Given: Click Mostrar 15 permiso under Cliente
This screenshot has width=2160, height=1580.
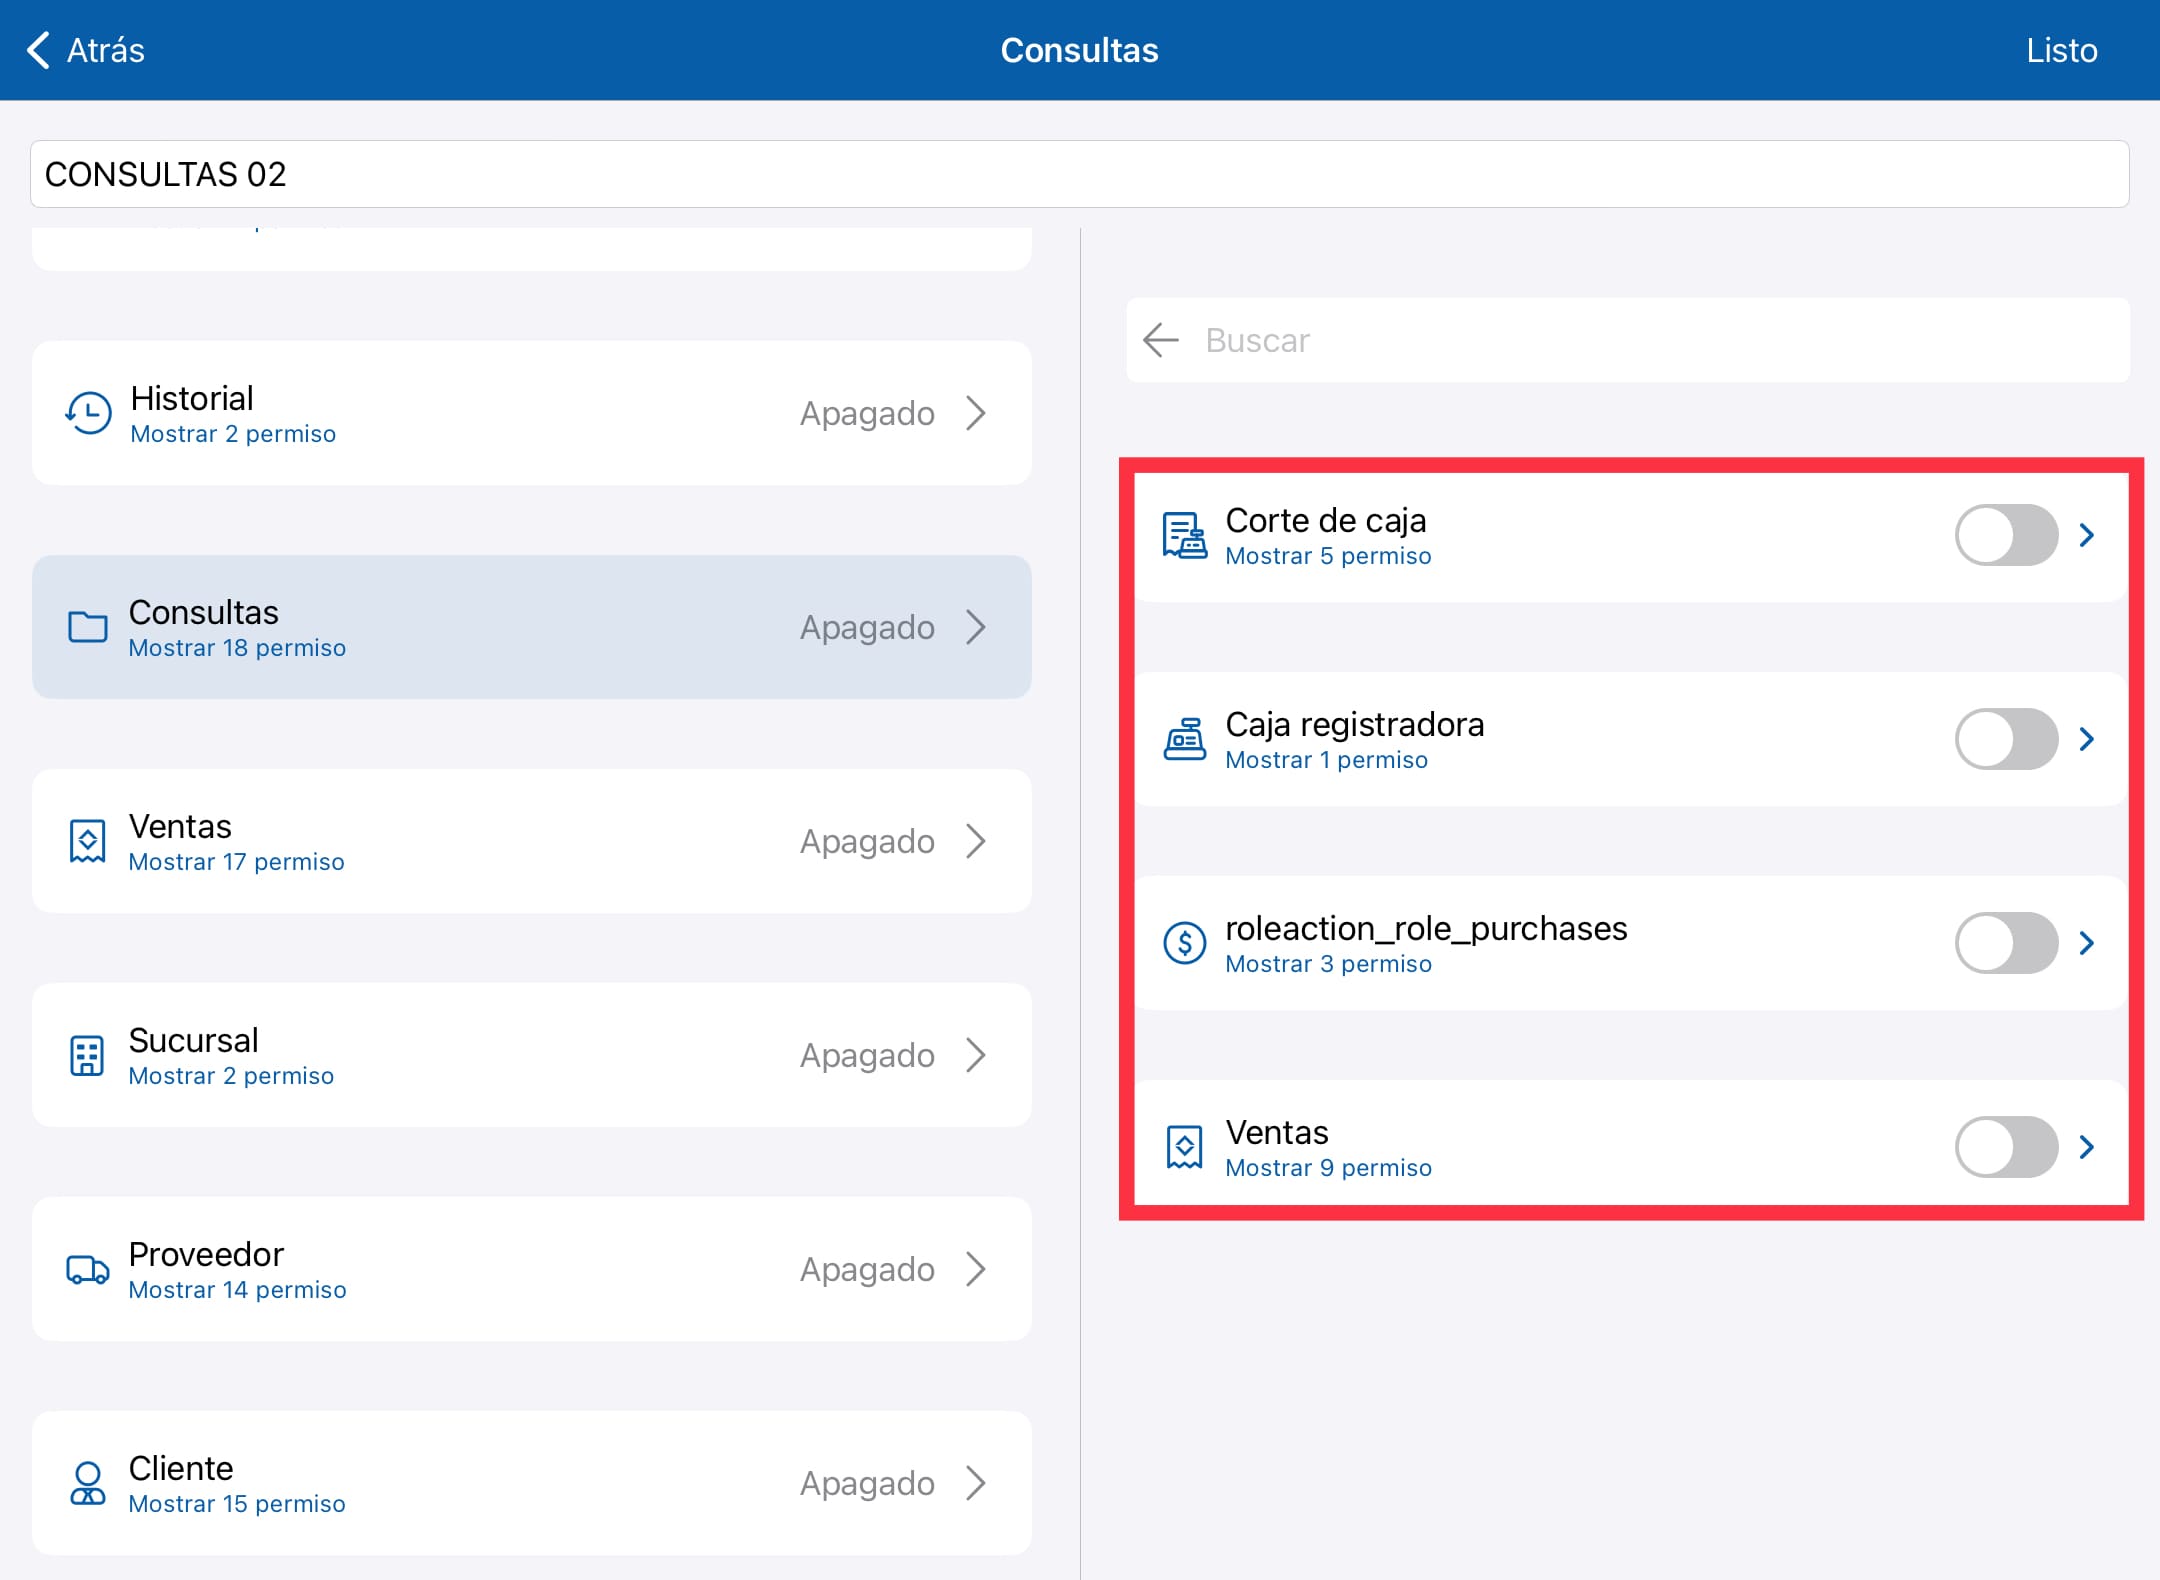Looking at the screenshot, I should click(x=237, y=1504).
